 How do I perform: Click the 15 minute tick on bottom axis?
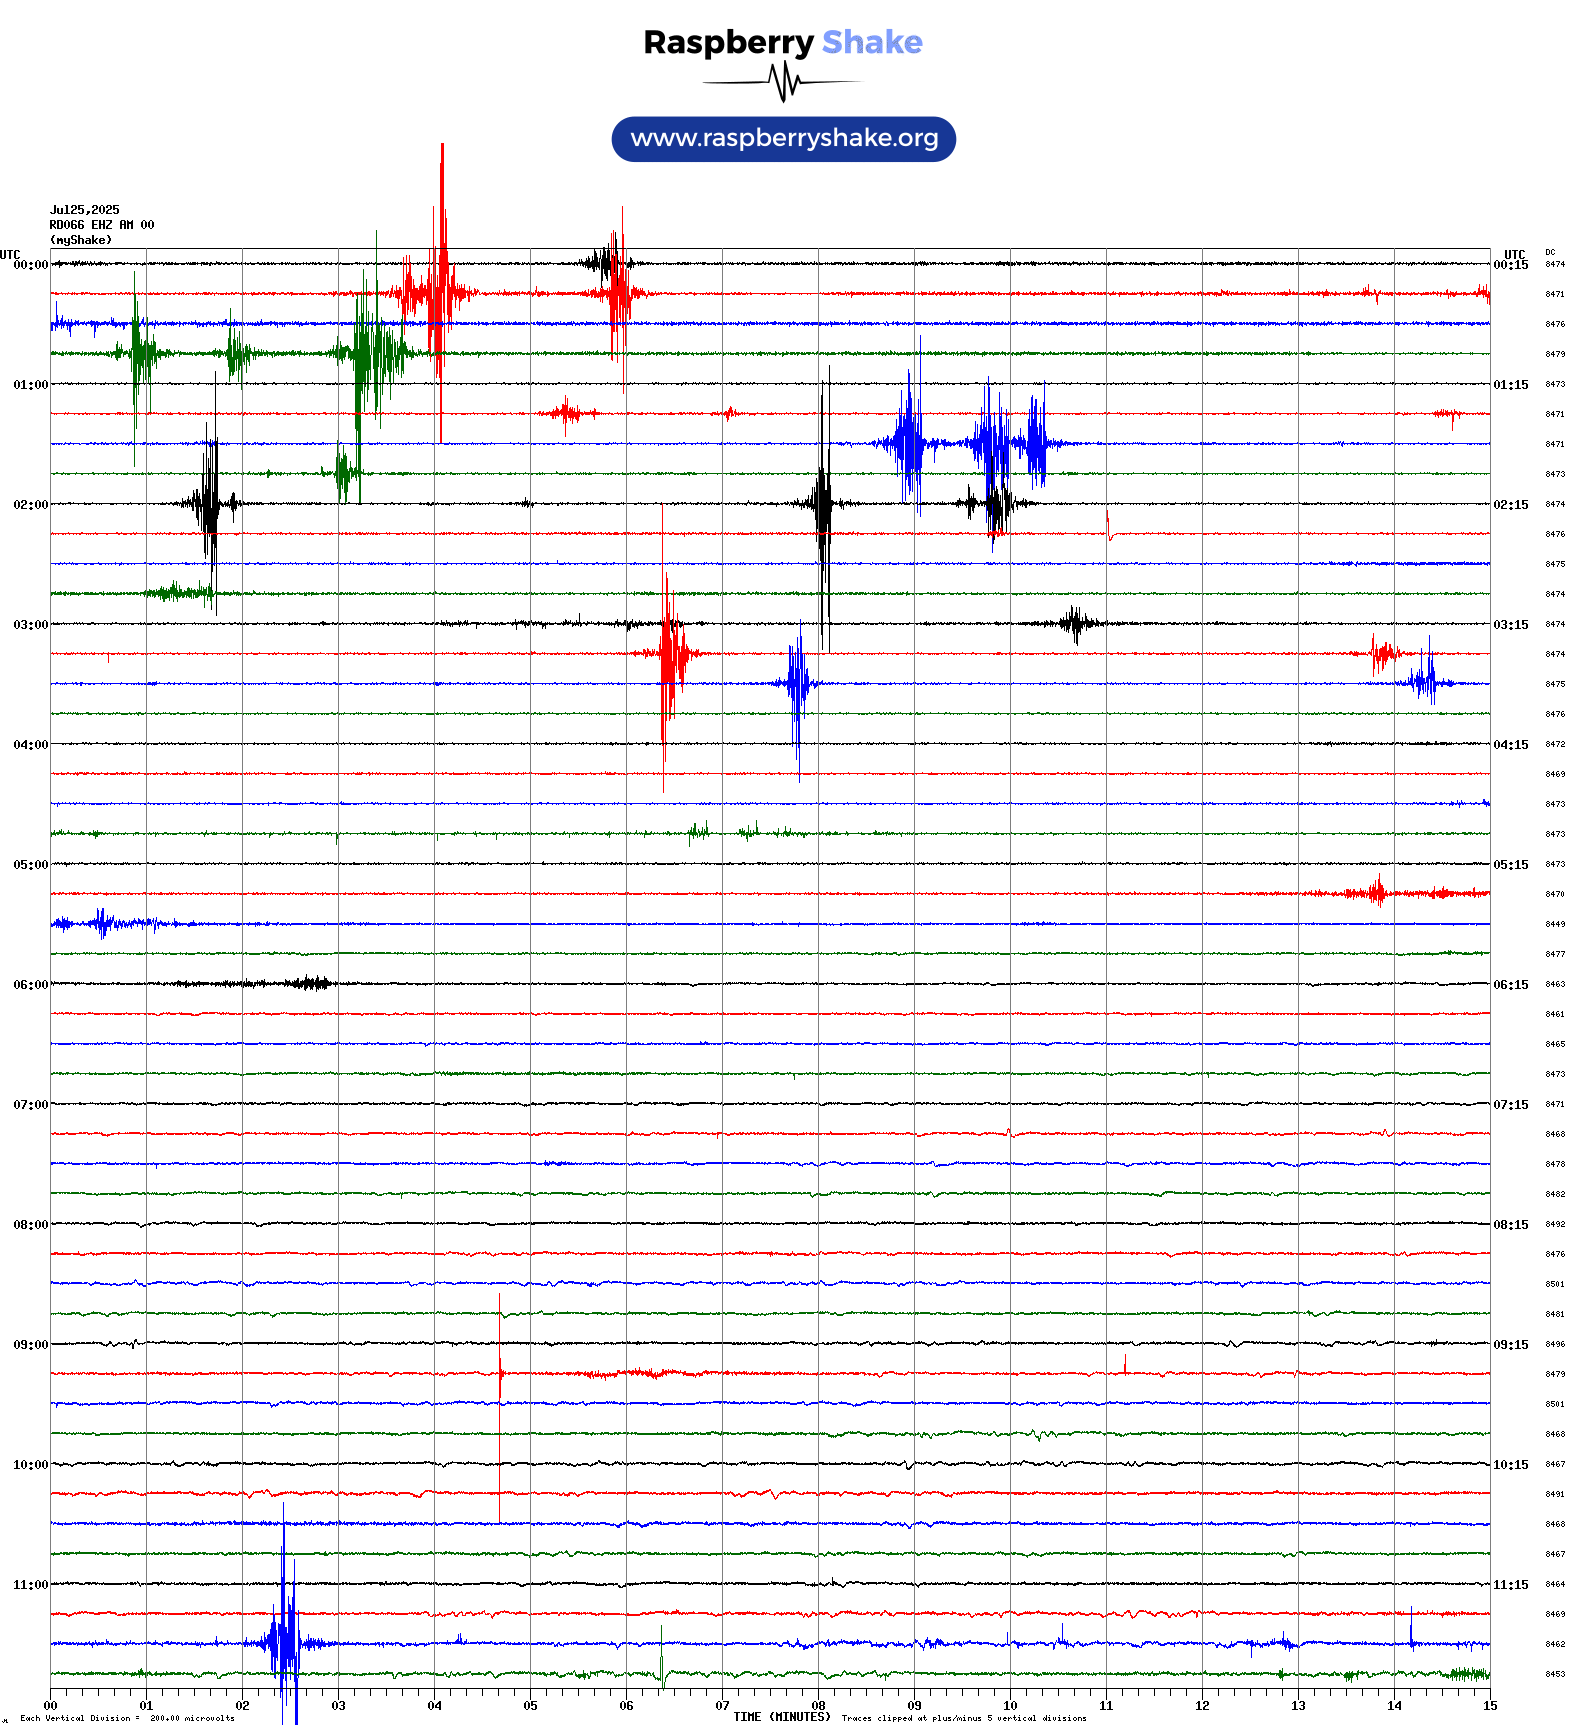coord(1489,1706)
